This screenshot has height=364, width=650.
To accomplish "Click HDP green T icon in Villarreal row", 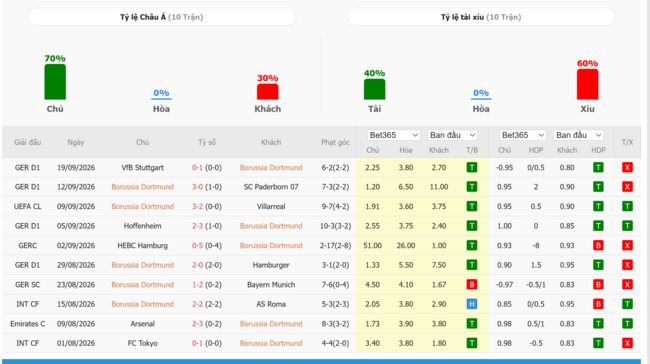I will click(598, 206).
